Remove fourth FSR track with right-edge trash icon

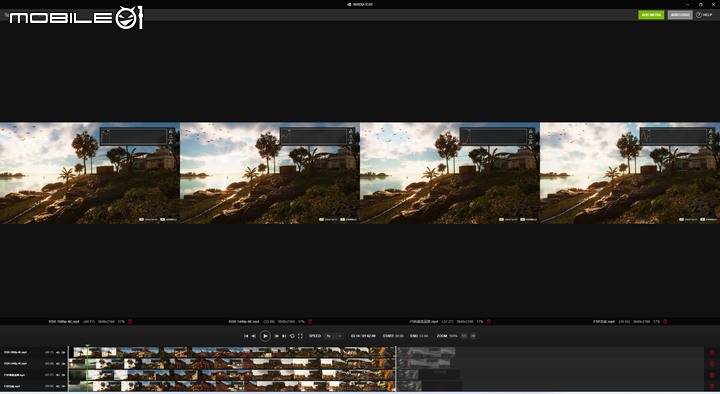pos(712,386)
